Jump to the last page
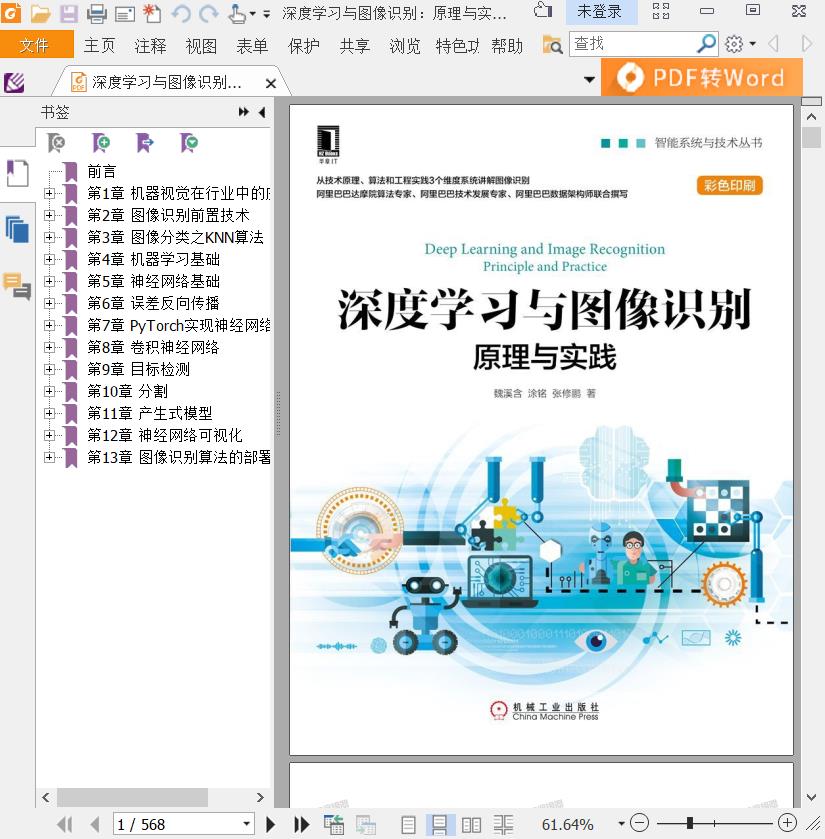The width and height of the screenshot is (825, 839). coord(301,825)
